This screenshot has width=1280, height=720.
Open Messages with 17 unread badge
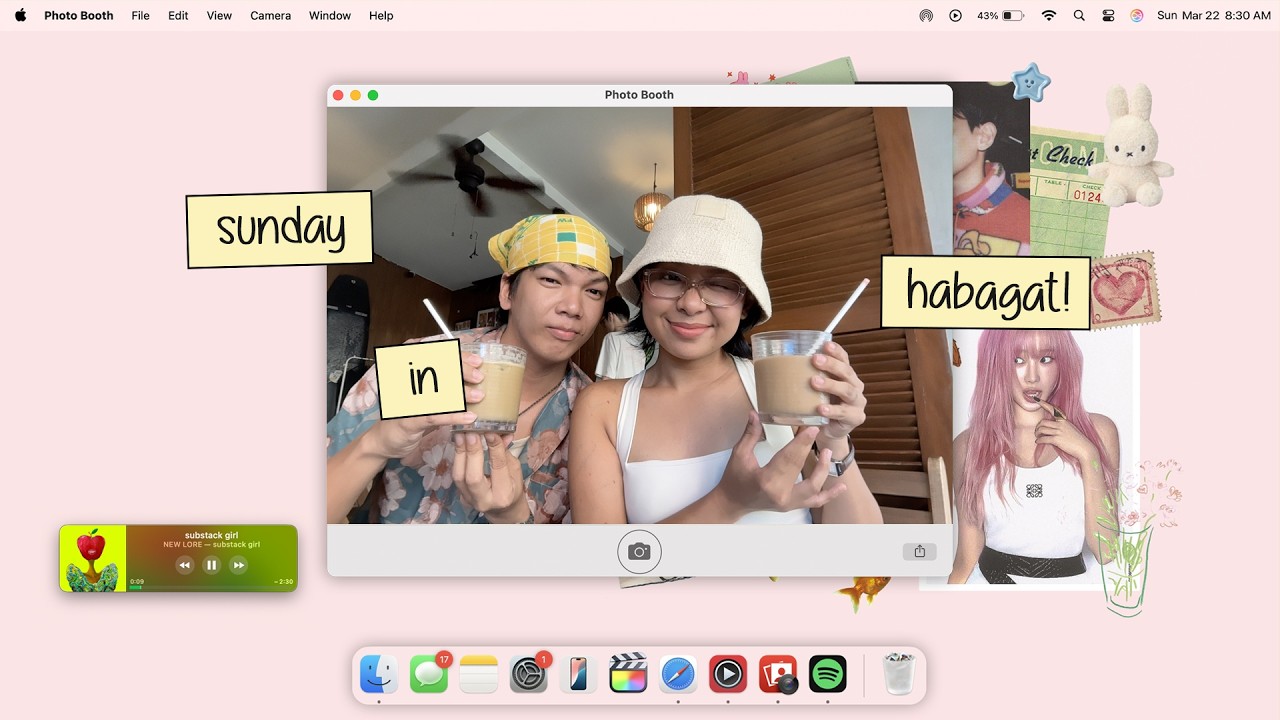pos(429,674)
